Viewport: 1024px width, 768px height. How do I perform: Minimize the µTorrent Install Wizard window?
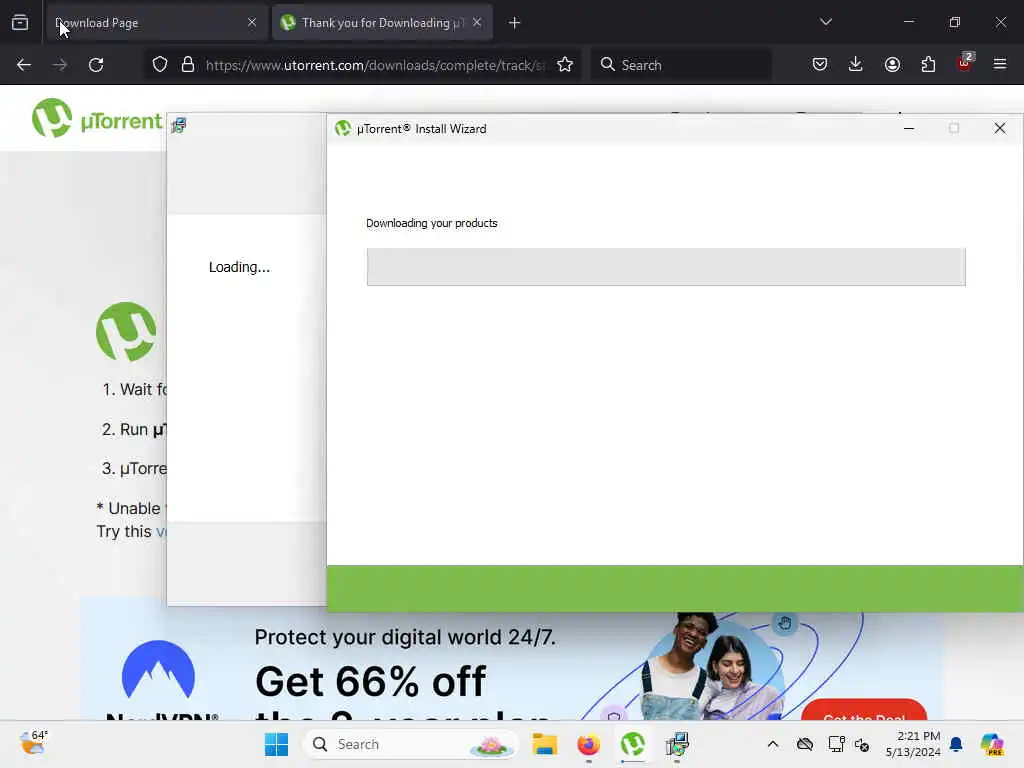click(x=908, y=129)
